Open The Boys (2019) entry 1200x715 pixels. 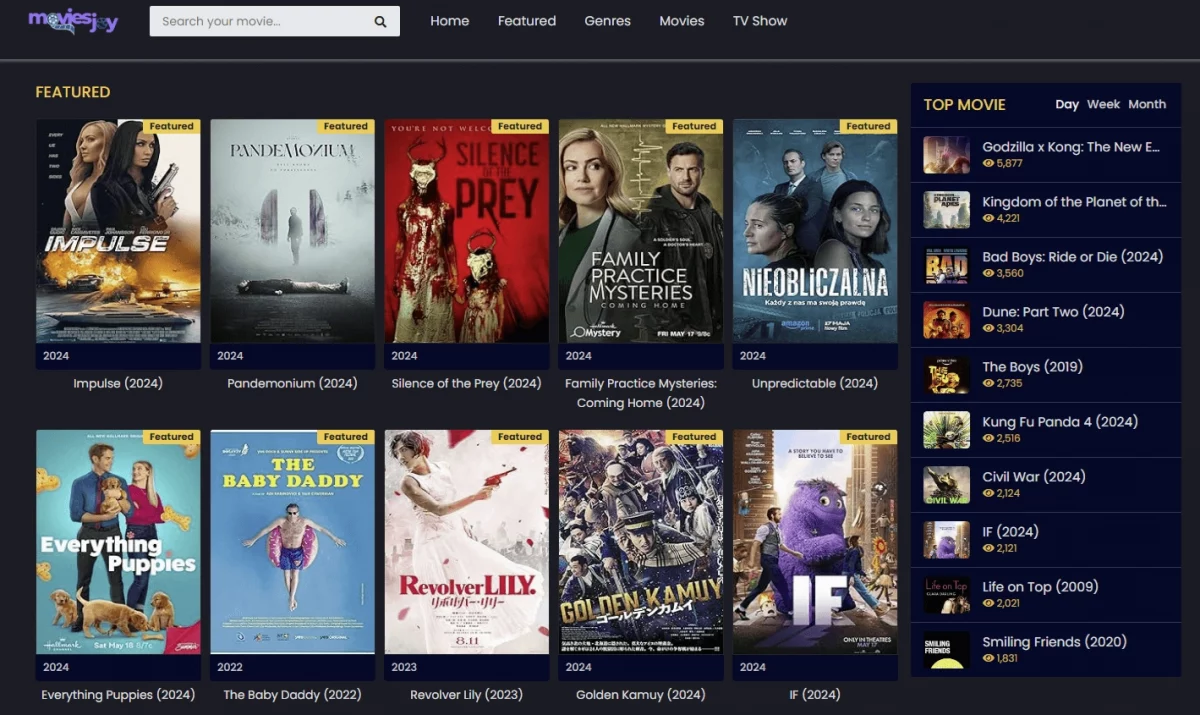[1032, 366]
